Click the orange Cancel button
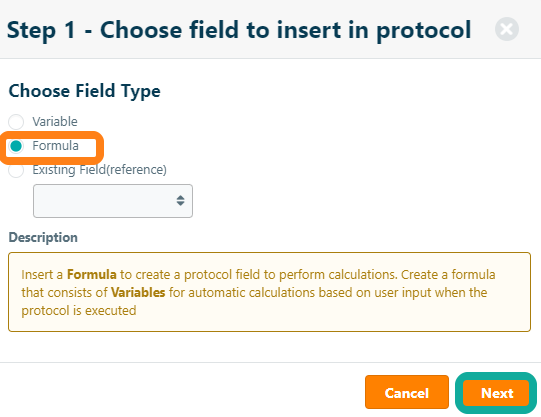This screenshot has width=541, height=417. pyautogui.click(x=407, y=392)
